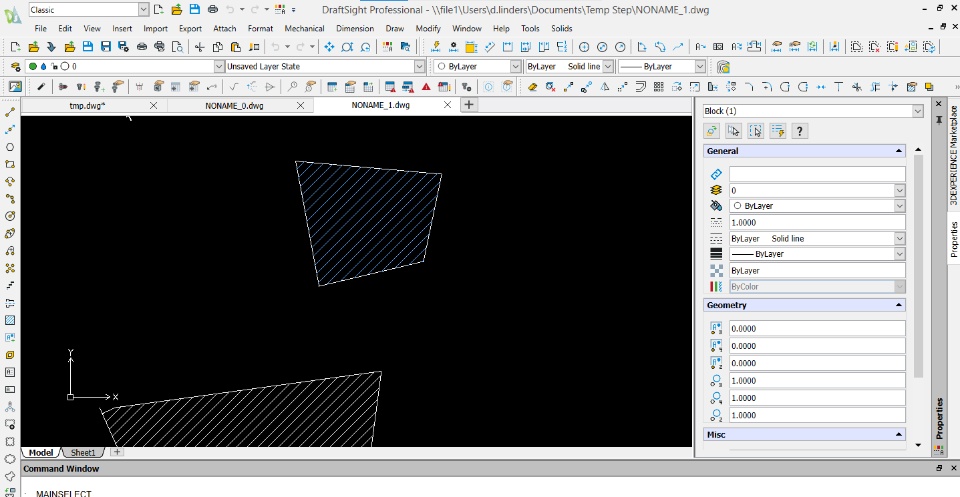Open the Block (1) selection dropdown

coord(917,111)
